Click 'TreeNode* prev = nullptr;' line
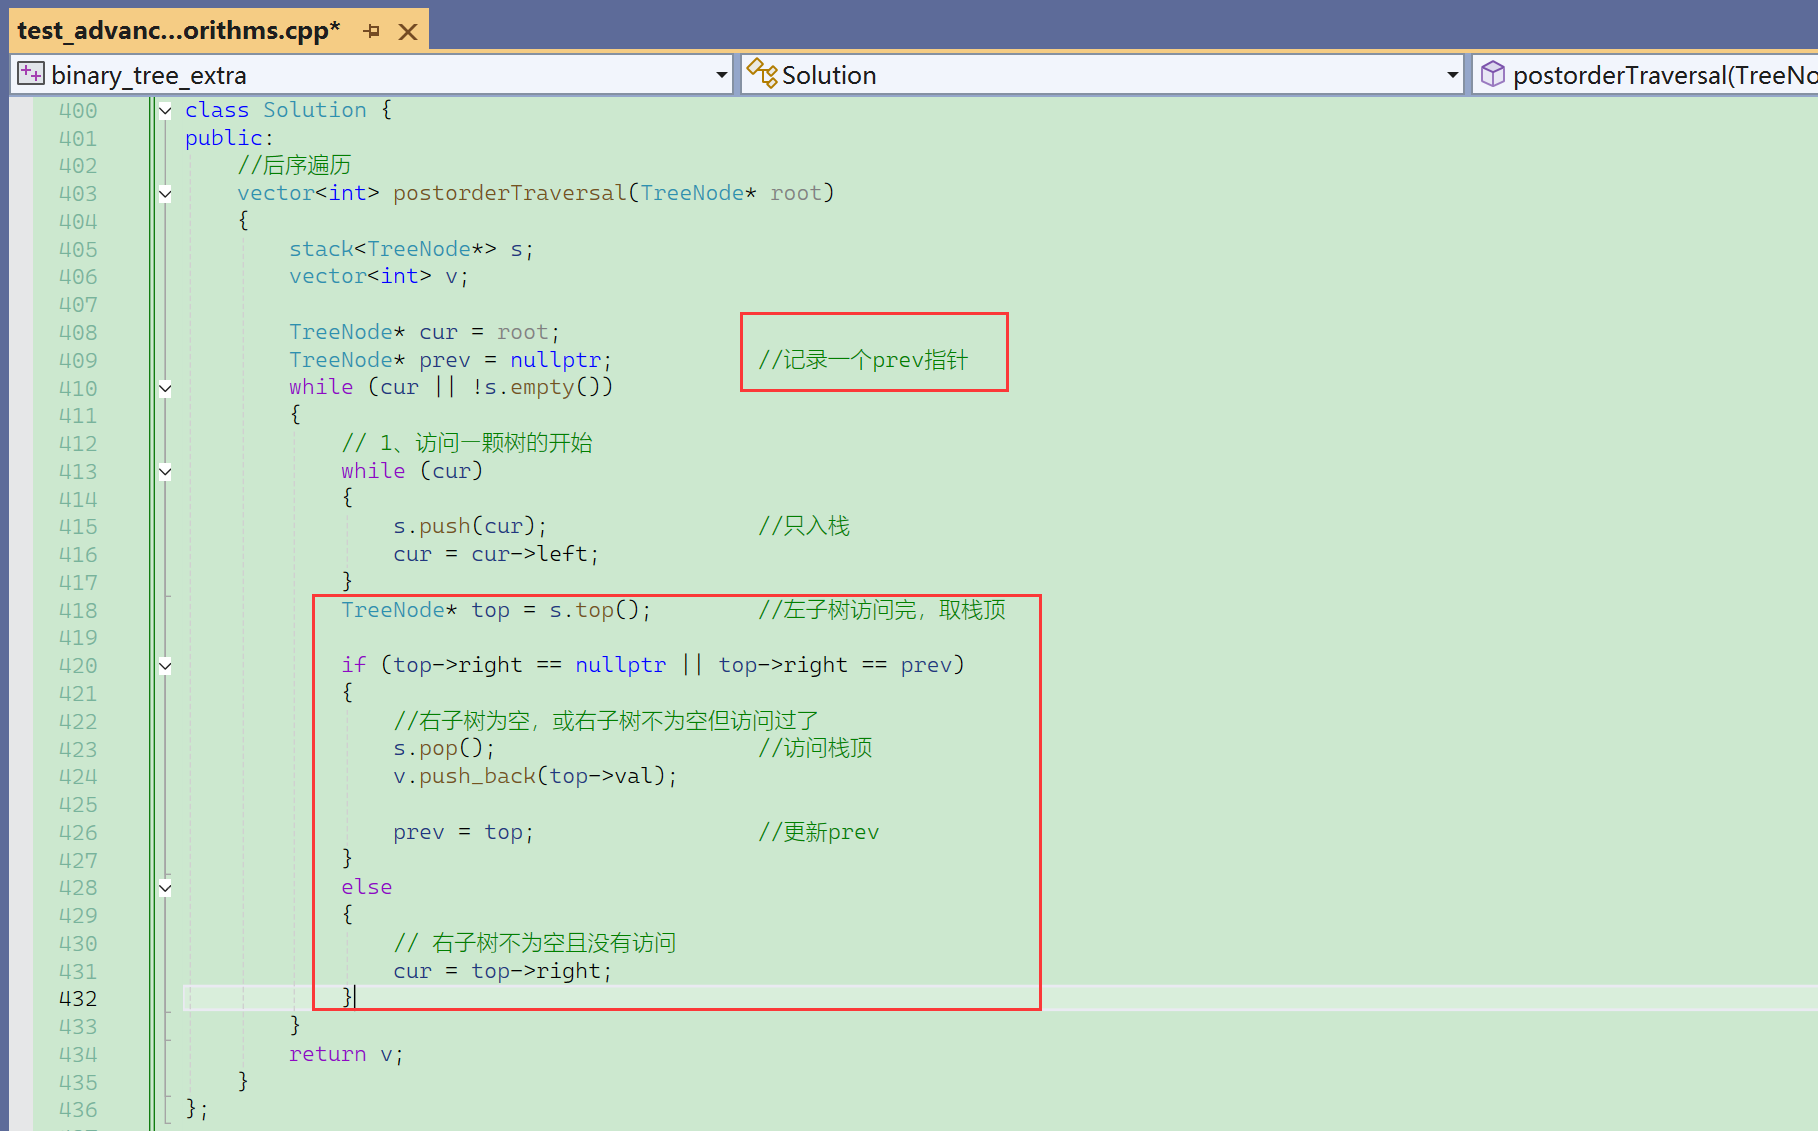 450,360
